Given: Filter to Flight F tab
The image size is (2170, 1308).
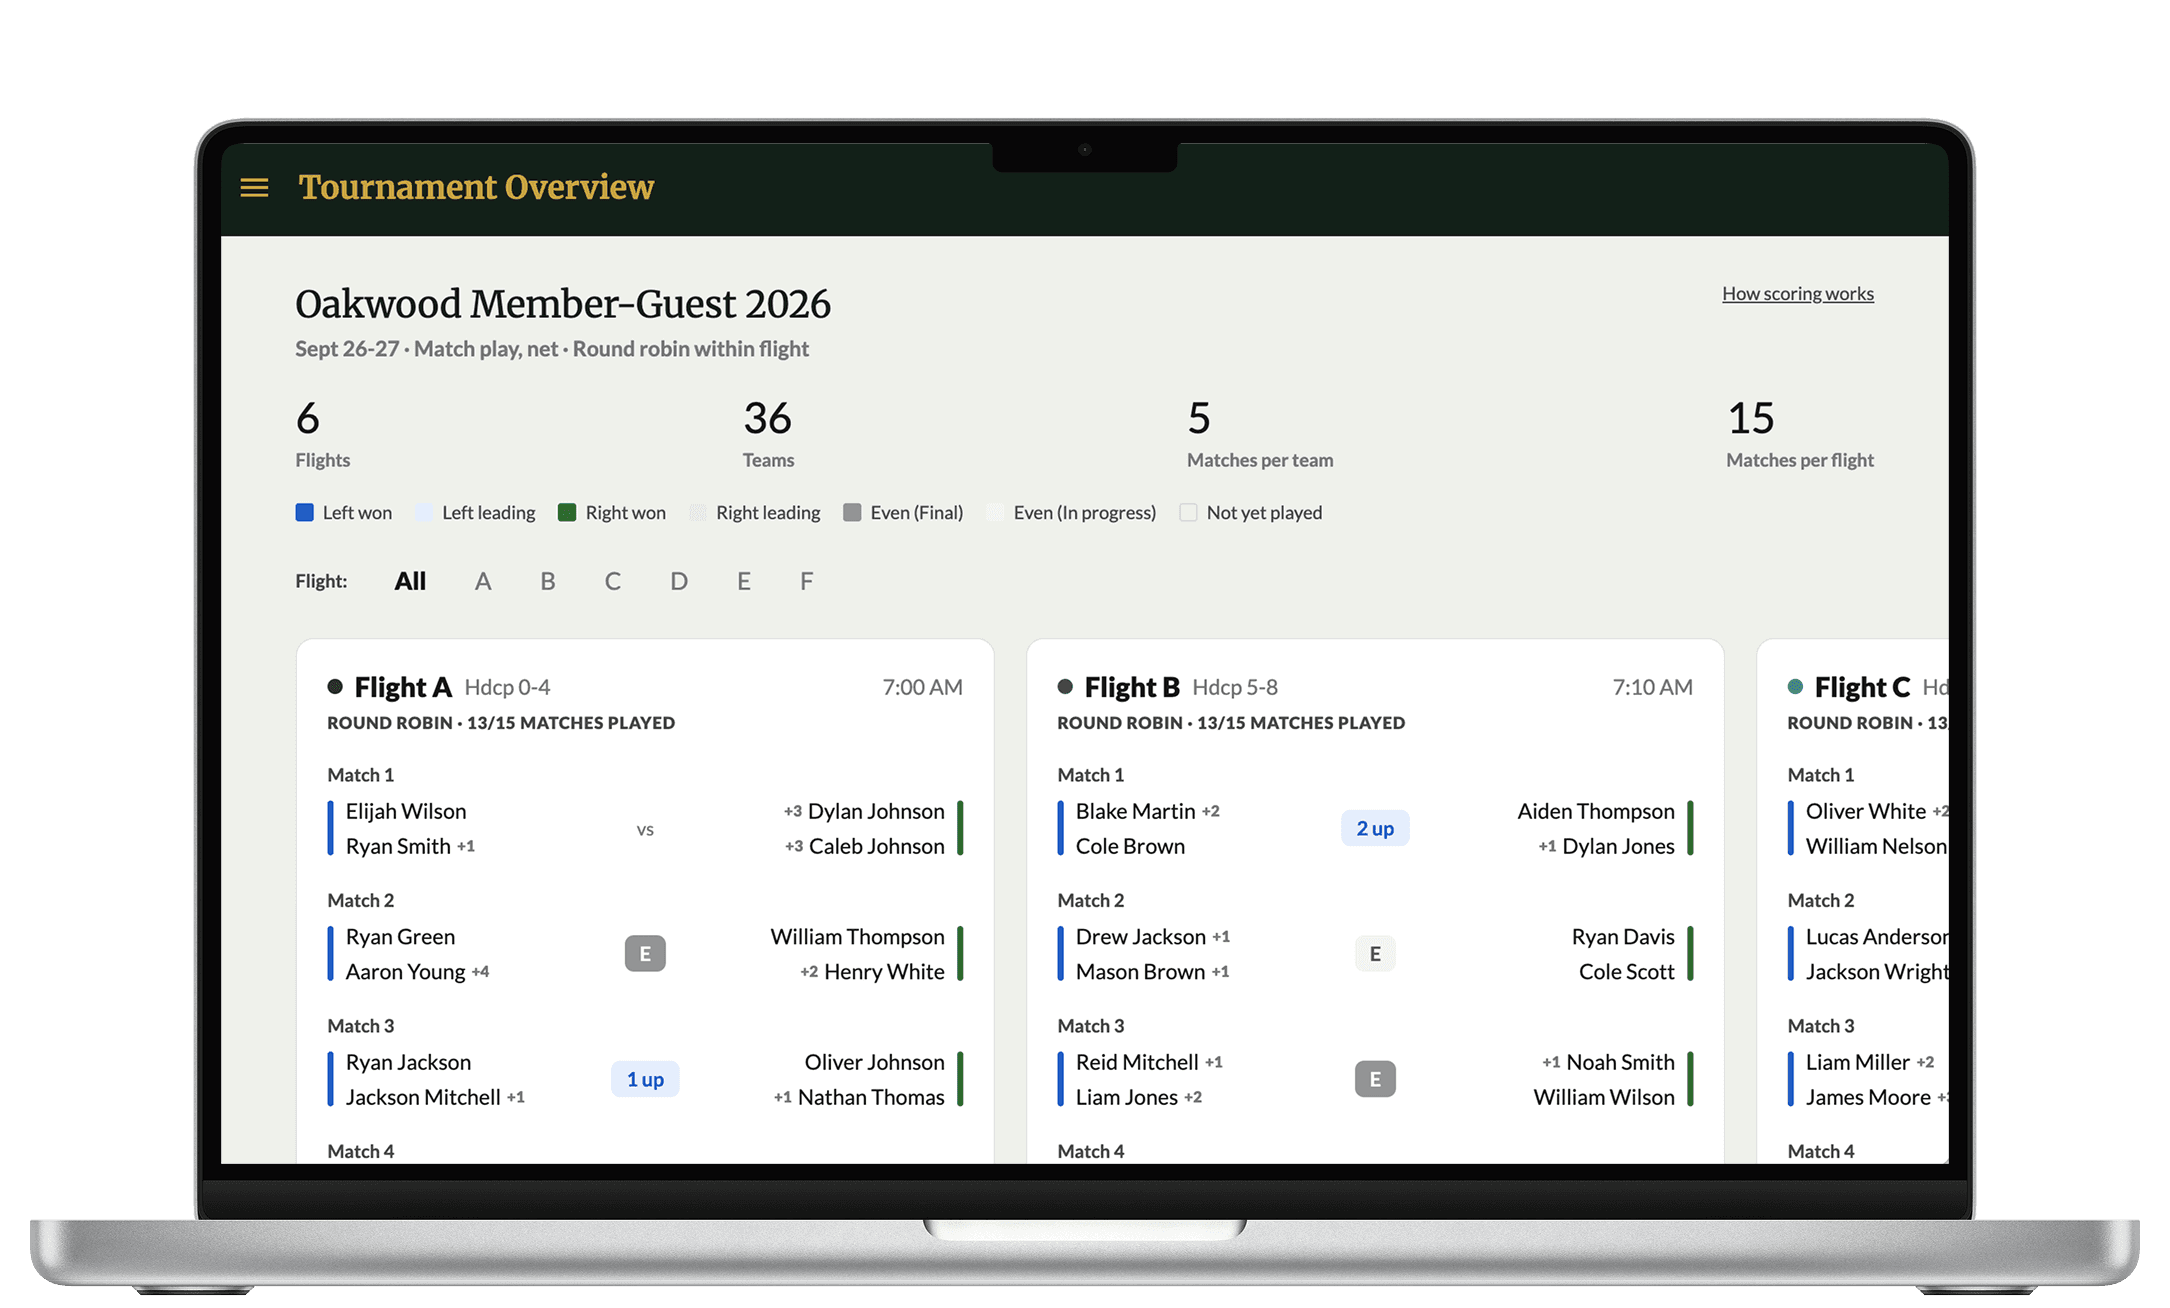Looking at the screenshot, I should coord(806,581).
